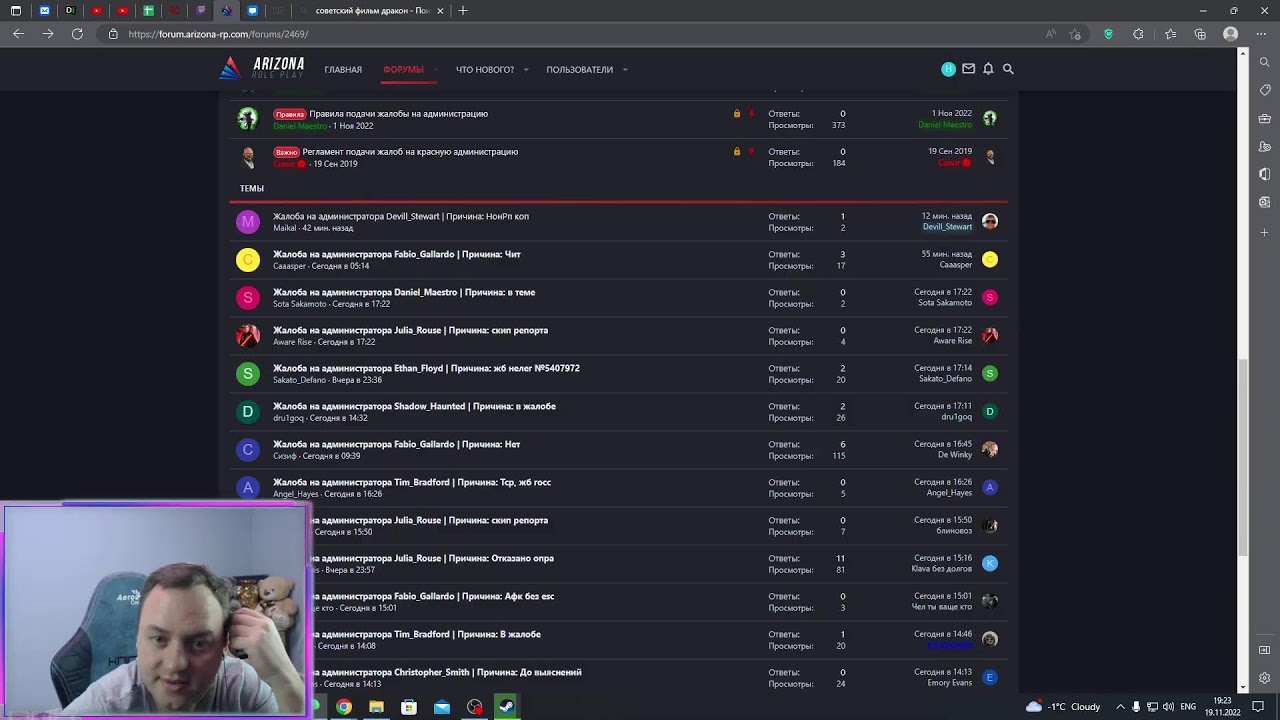Image resolution: width=1280 pixels, height=720 pixels.
Task: Click the green D avatar of dru1goq thread
Action: coord(247,411)
